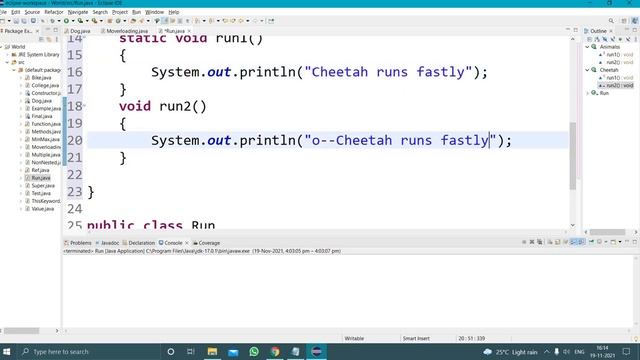
Task: Click the Clear Console icon
Action: pyautogui.click(x=550, y=242)
